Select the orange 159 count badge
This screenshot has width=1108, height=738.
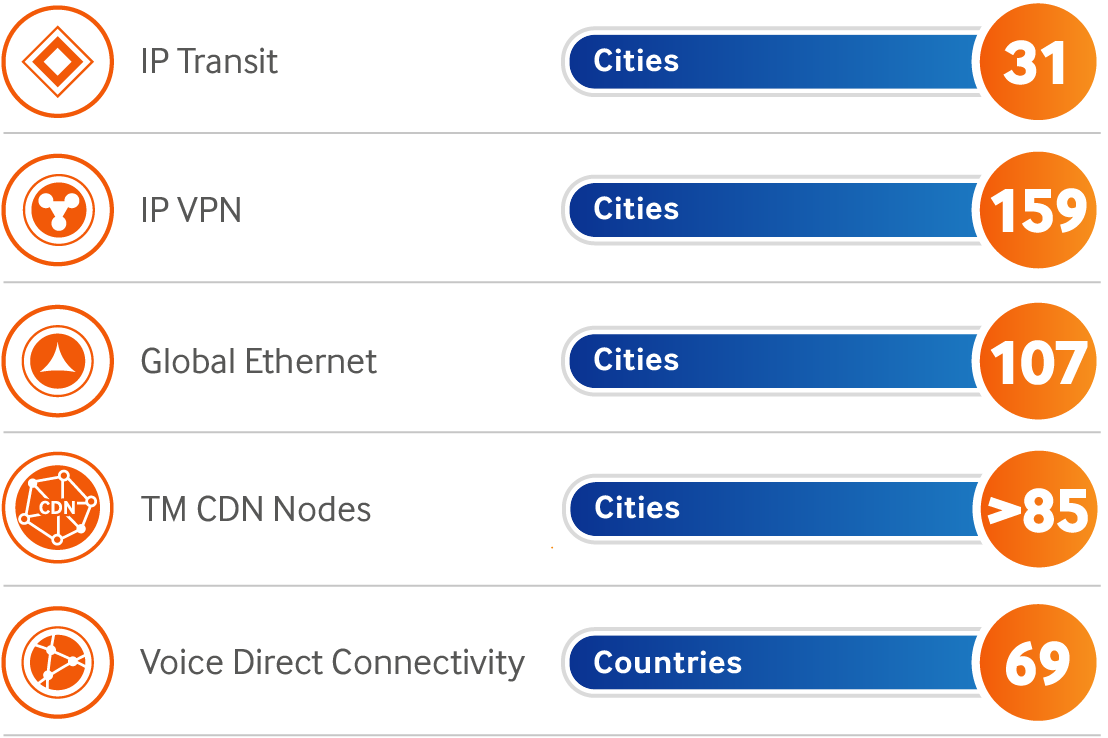(1036, 211)
